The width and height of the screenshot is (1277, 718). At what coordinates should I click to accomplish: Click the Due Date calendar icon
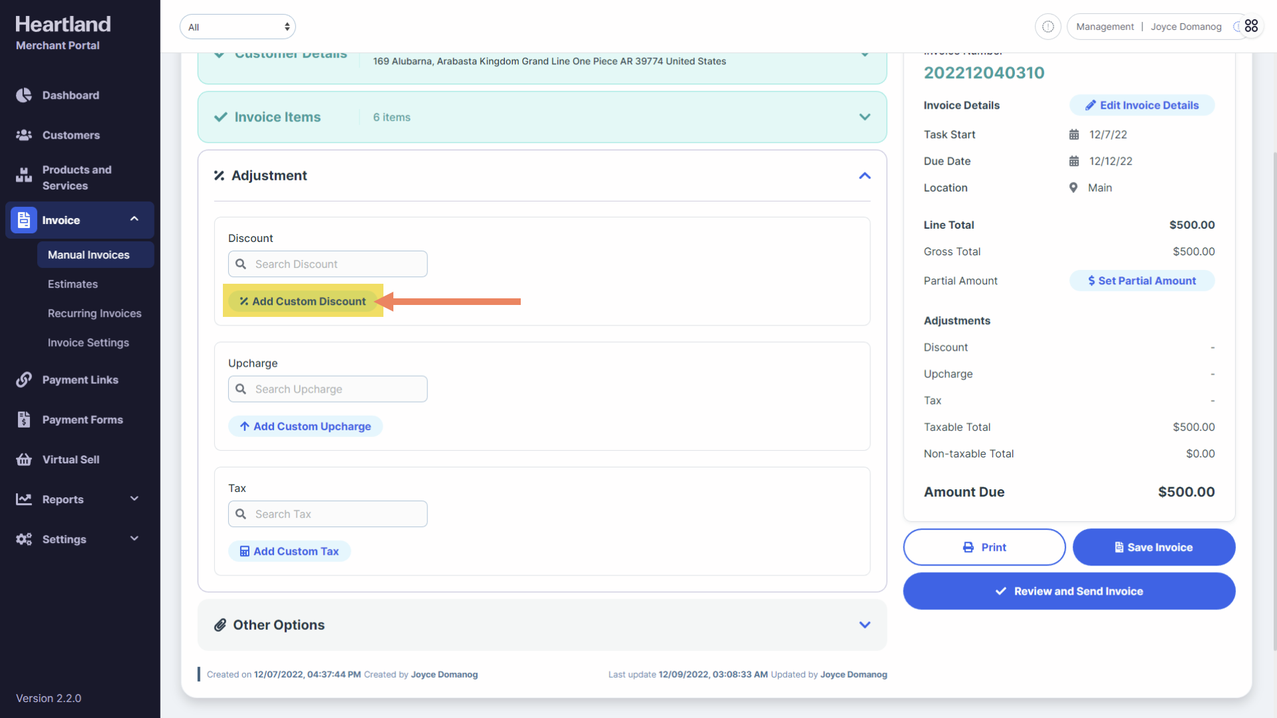1074,161
